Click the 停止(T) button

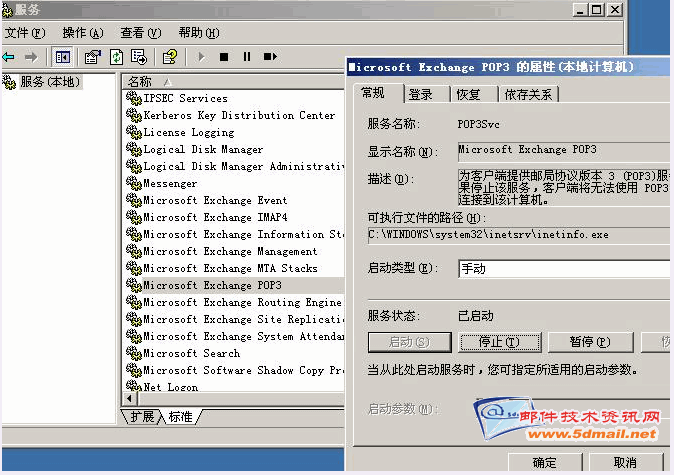coord(498,341)
